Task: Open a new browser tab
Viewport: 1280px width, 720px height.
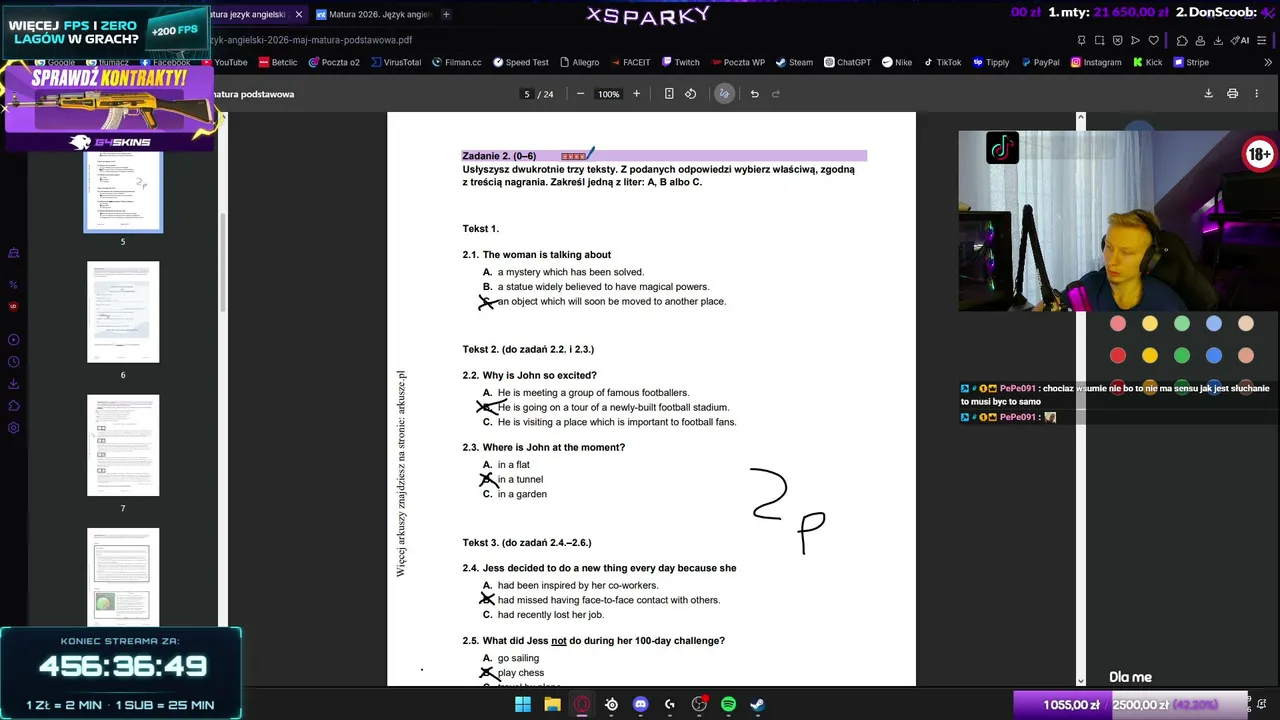Action: tap(446, 15)
